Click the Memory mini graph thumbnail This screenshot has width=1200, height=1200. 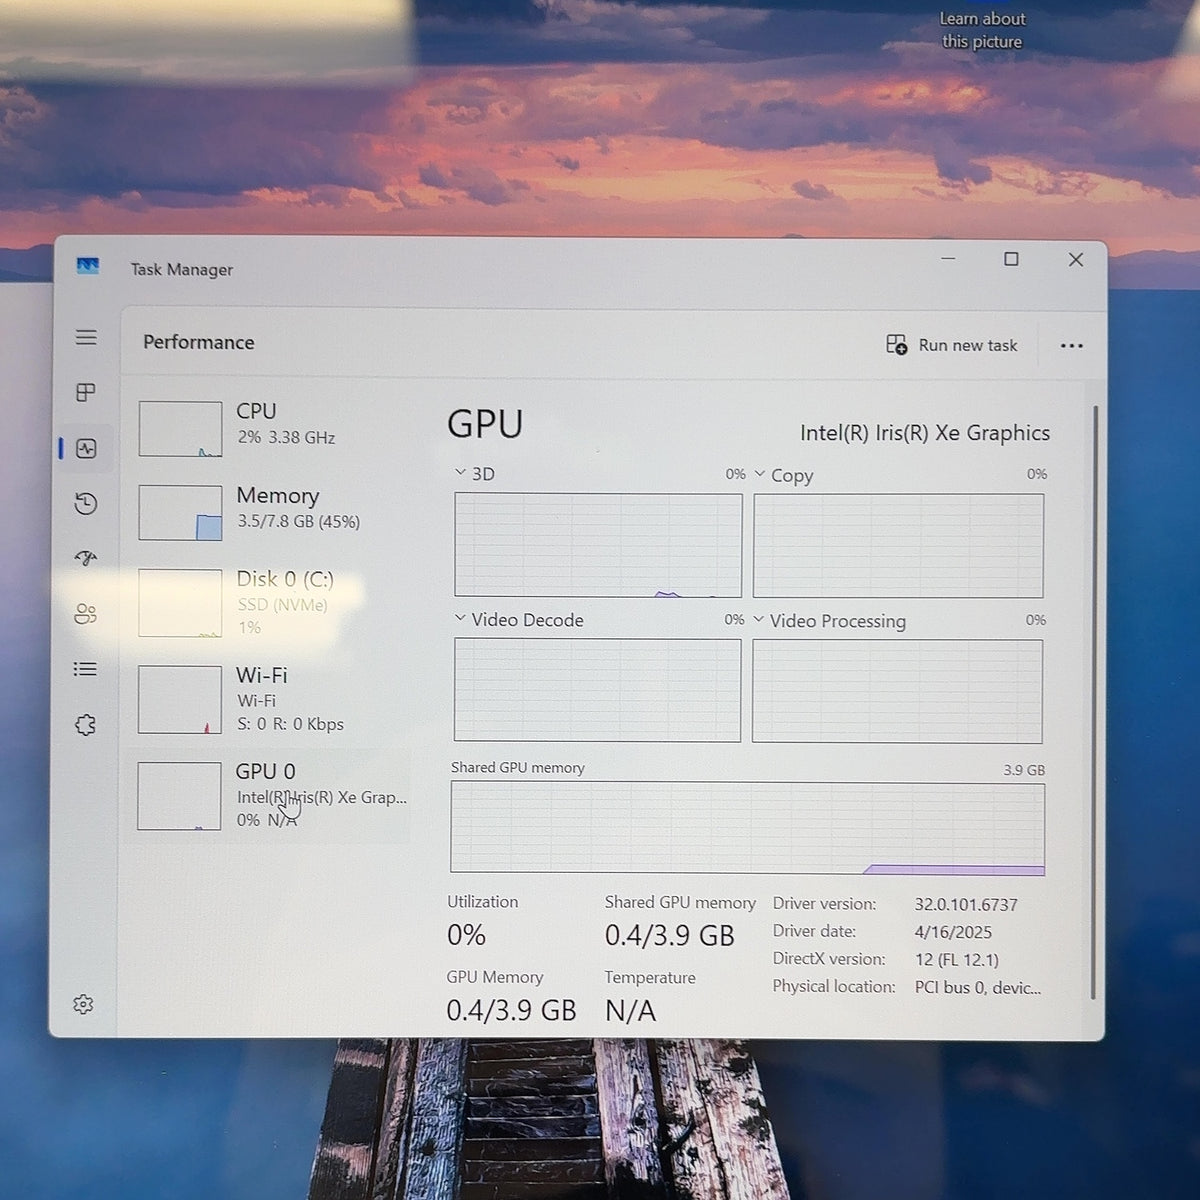point(180,513)
